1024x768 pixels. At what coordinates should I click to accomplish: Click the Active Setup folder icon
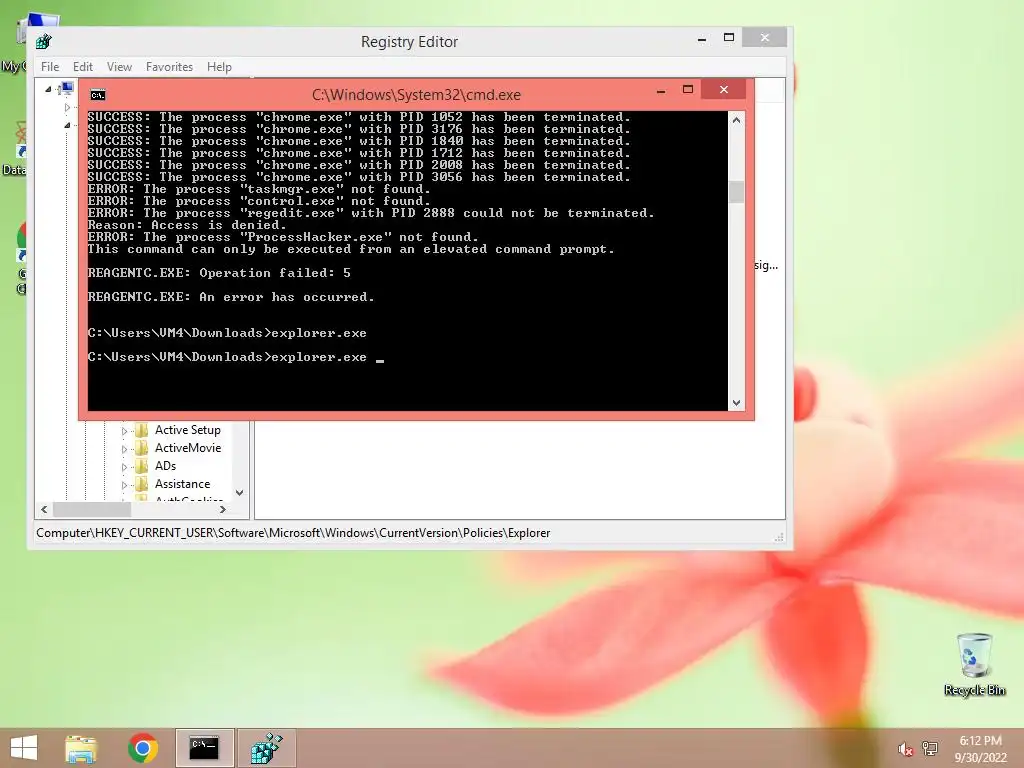tap(142, 430)
